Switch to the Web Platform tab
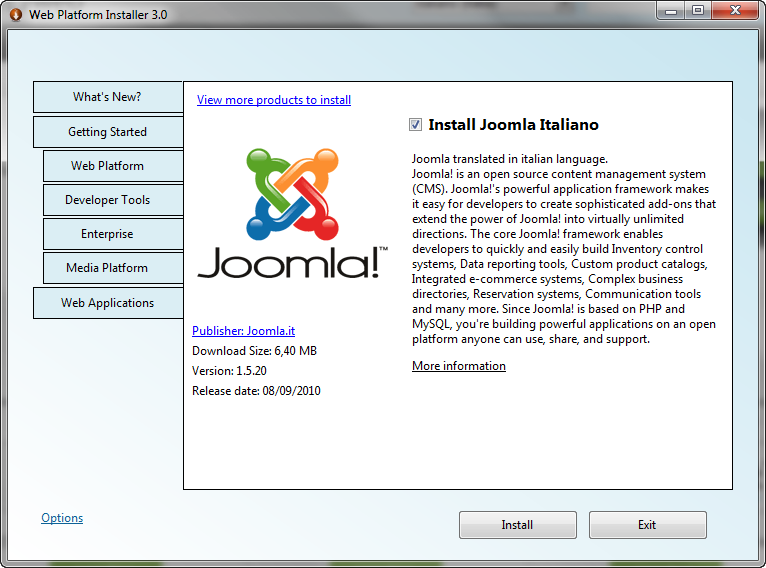The height and width of the screenshot is (568, 766). point(113,166)
